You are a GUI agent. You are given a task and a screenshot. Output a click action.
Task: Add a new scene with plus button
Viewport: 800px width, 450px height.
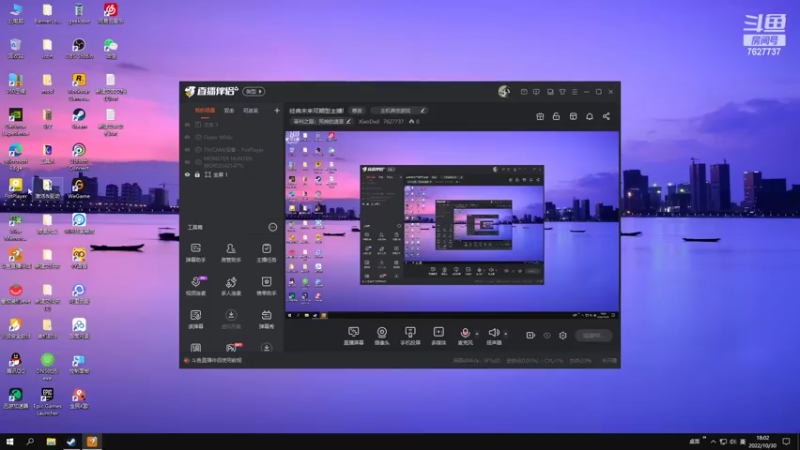click(x=277, y=110)
